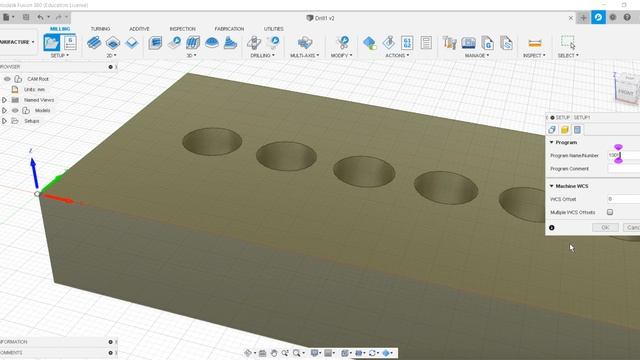The width and height of the screenshot is (640, 360).
Task: Click the Save icon in top bar
Action: coord(26,17)
